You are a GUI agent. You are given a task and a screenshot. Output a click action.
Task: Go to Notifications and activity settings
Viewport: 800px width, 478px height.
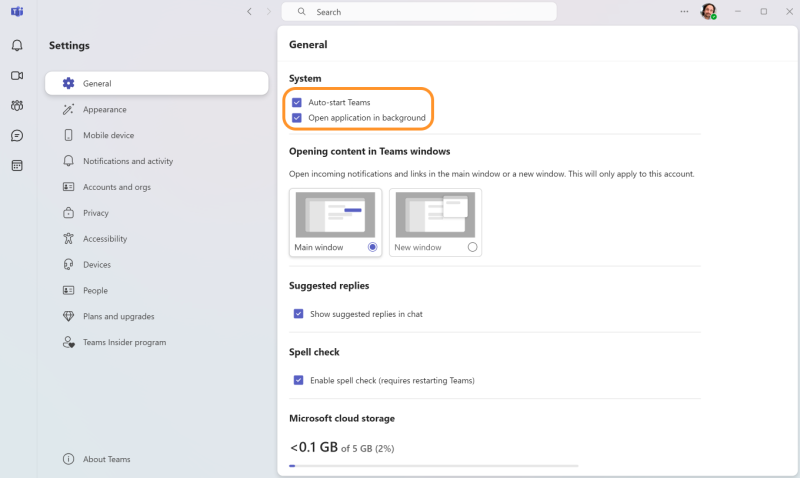click(x=157, y=161)
